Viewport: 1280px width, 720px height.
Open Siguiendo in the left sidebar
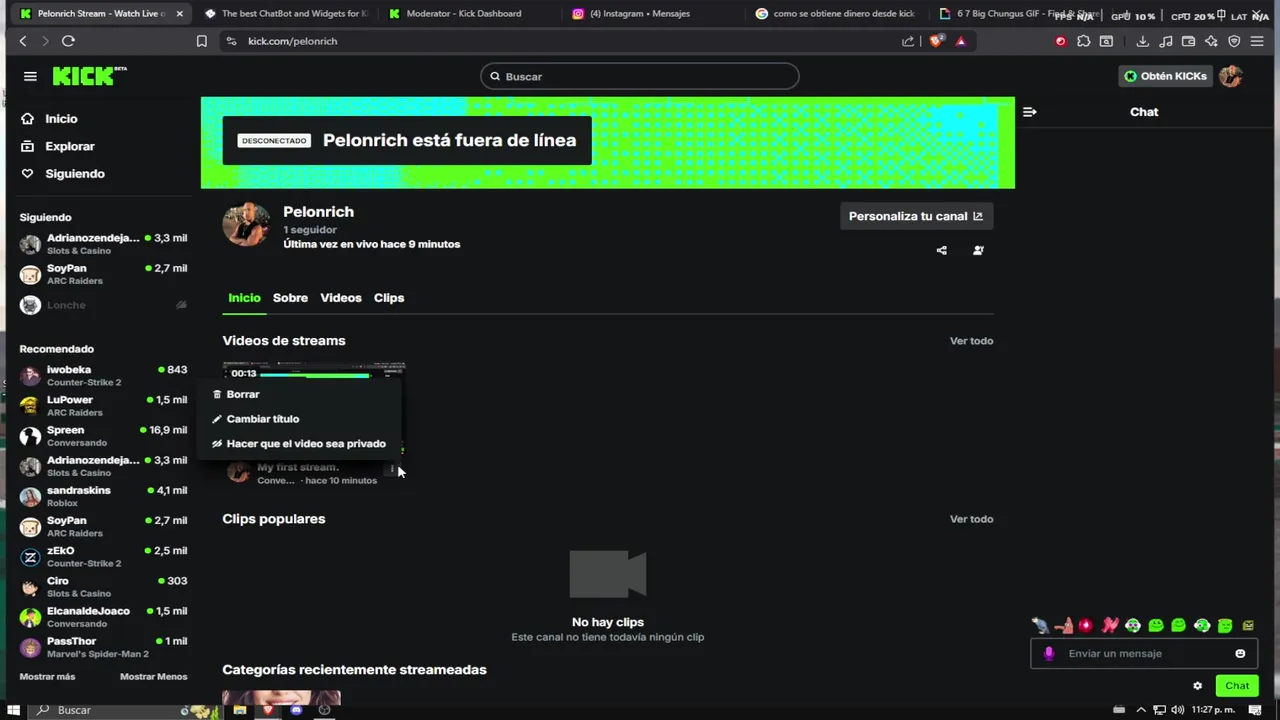62,173
